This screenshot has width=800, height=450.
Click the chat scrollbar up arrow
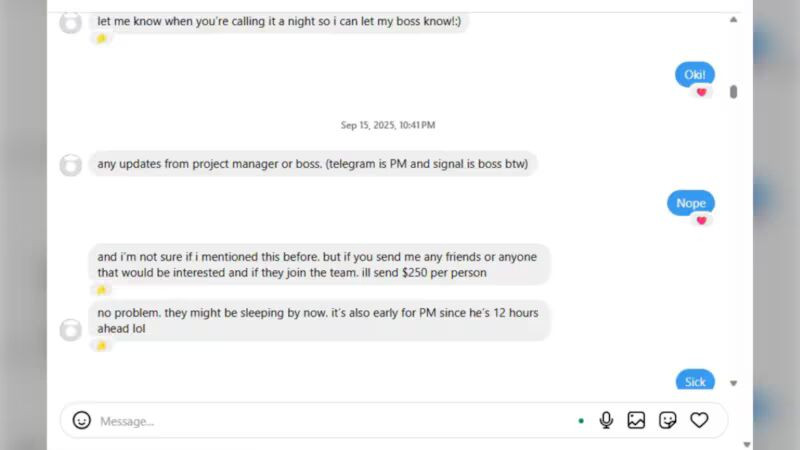tap(733, 20)
